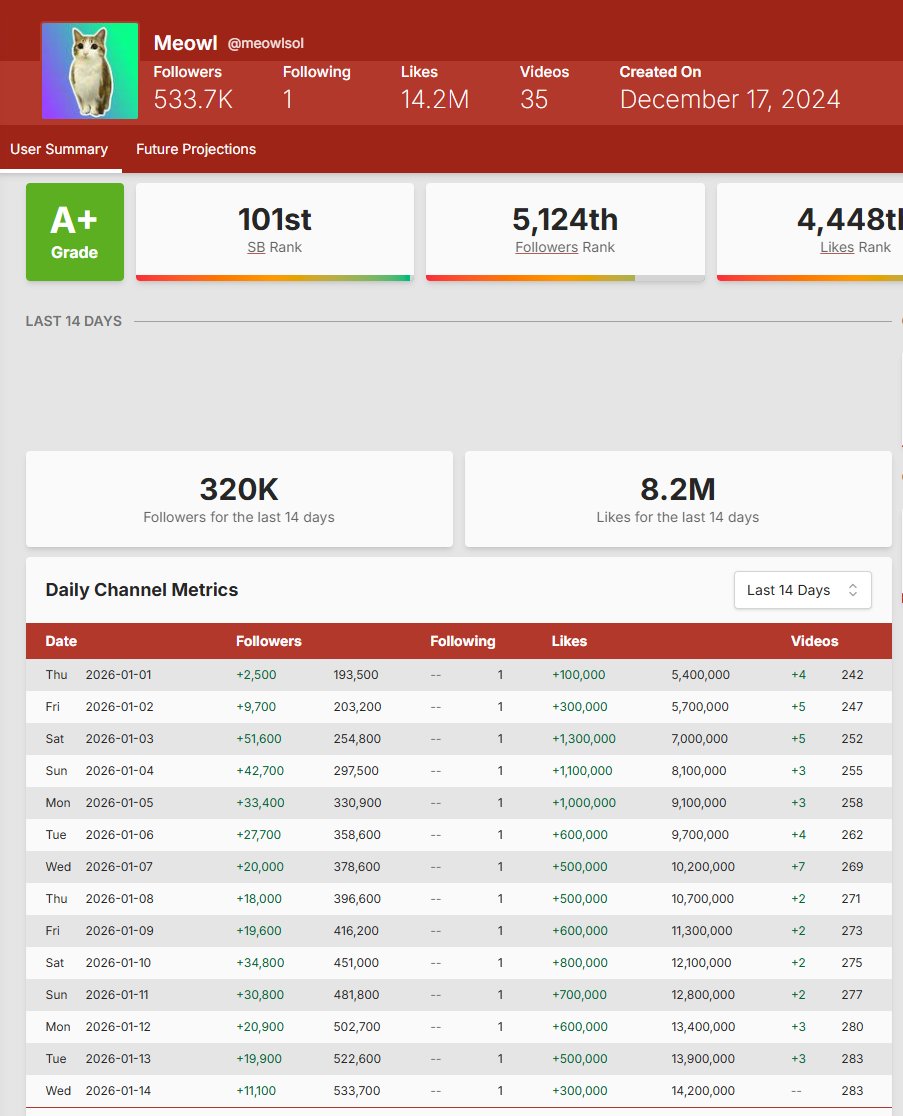
Task: Click the Date column header
Action: pyautogui.click(x=61, y=641)
